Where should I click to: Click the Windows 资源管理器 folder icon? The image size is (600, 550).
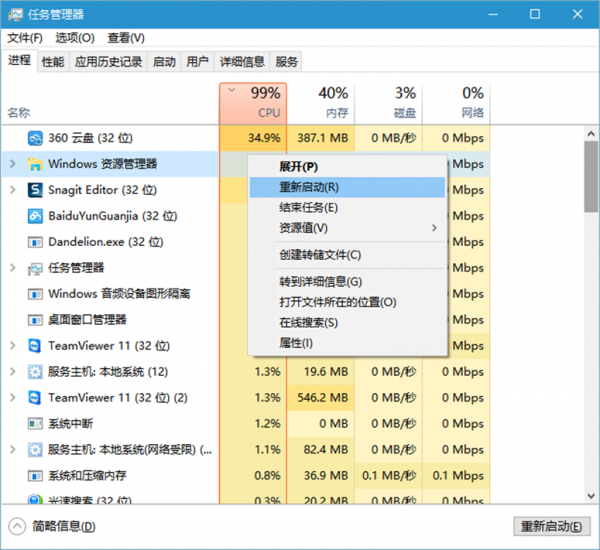[x=35, y=164]
